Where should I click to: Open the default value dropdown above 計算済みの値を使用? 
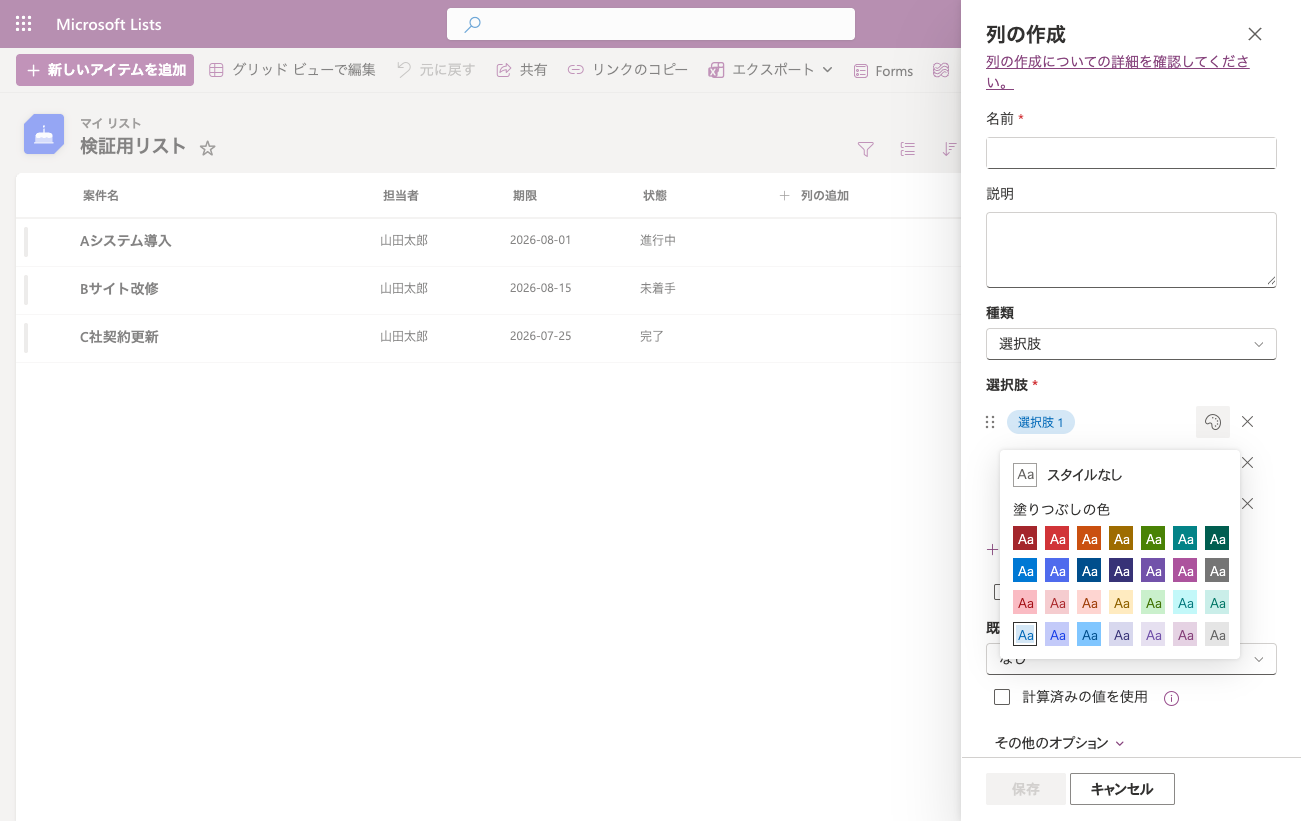pyautogui.click(x=1131, y=659)
